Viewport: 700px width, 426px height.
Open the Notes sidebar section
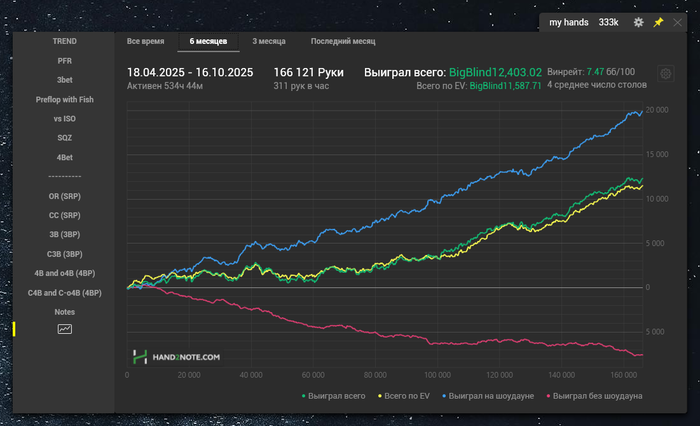(65, 312)
